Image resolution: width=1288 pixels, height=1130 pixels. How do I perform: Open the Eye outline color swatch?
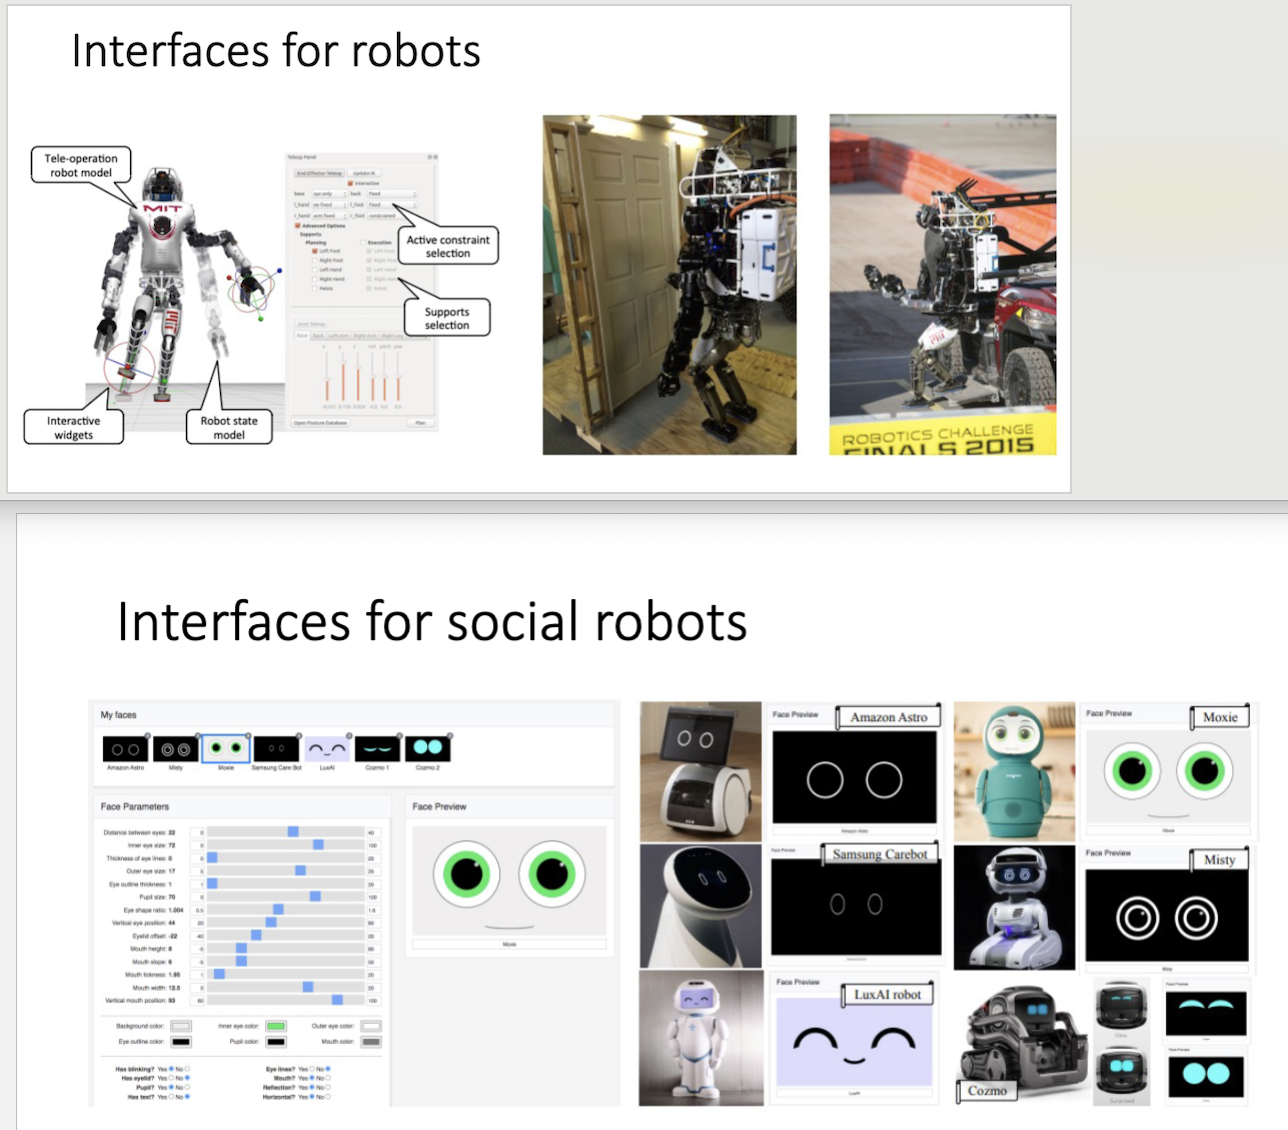tap(181, 1042)
